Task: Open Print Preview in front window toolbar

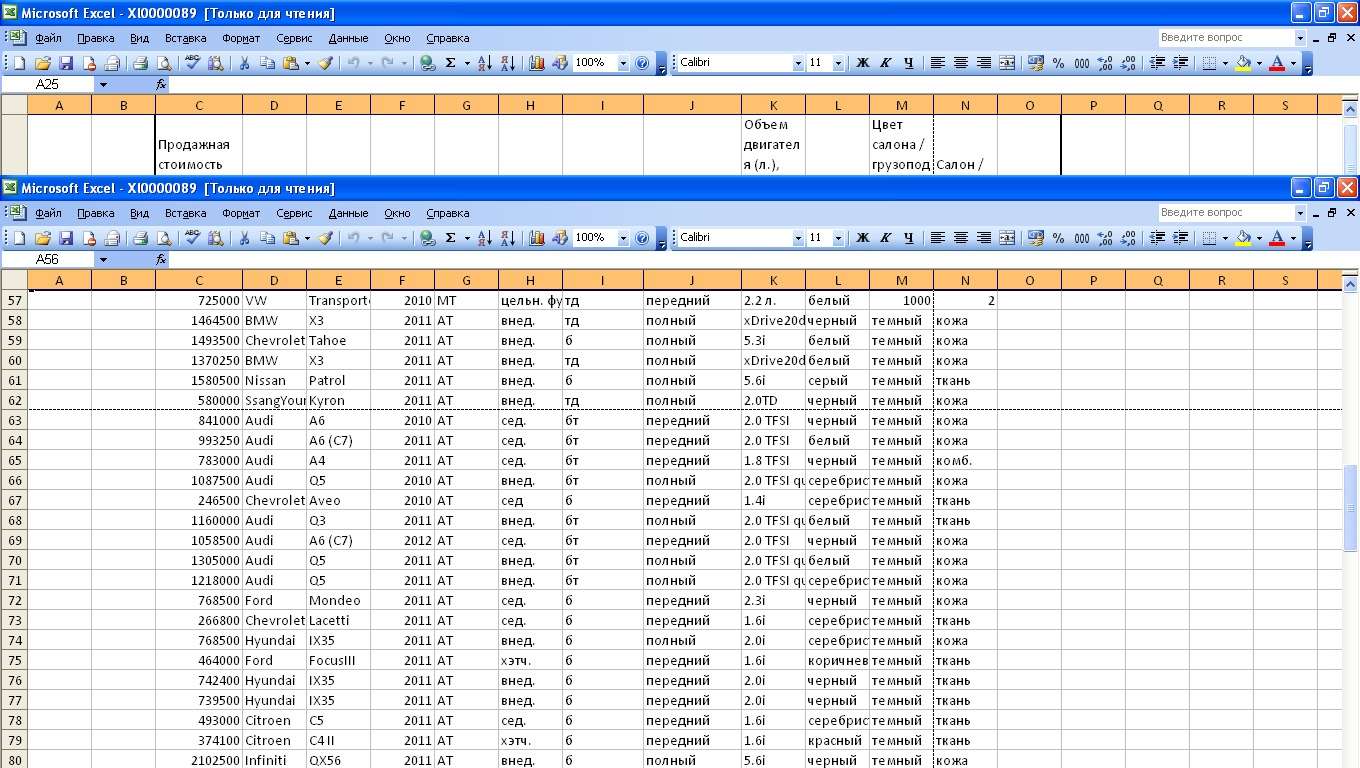Action: (163, 238)
